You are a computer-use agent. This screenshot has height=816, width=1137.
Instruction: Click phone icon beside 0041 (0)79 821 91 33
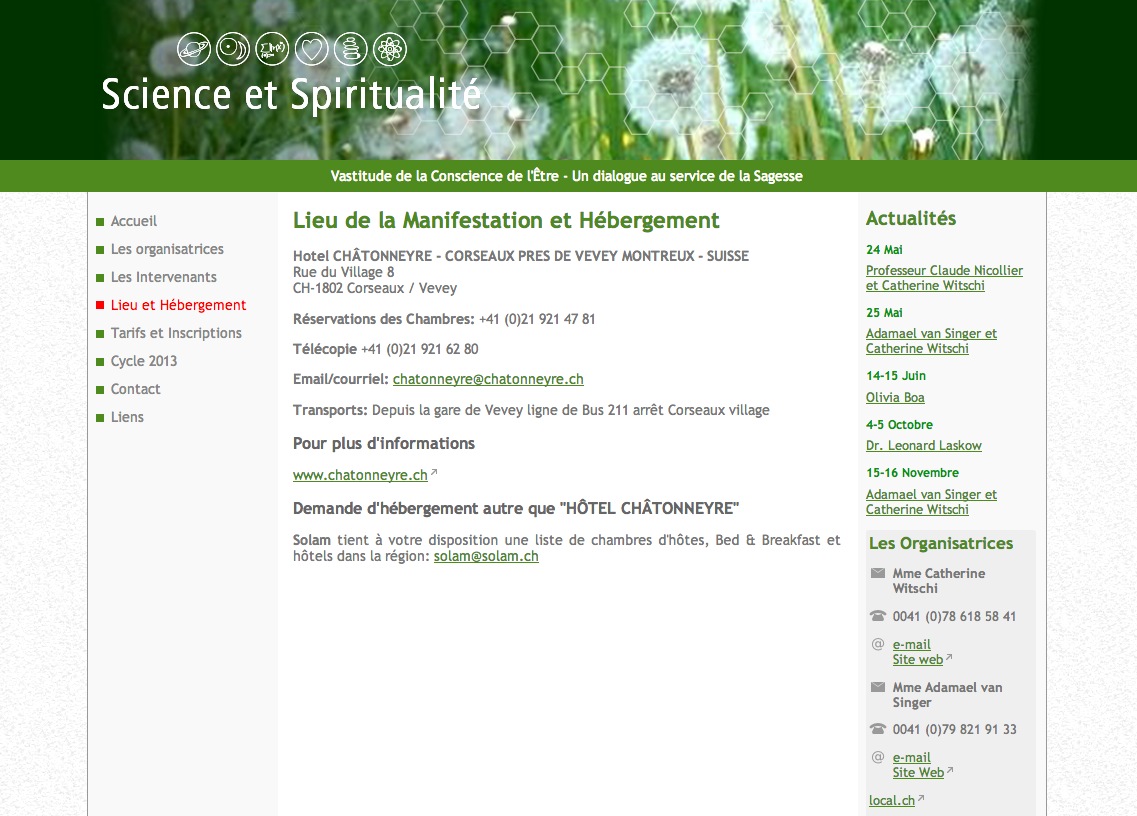[x=877, y=729]
